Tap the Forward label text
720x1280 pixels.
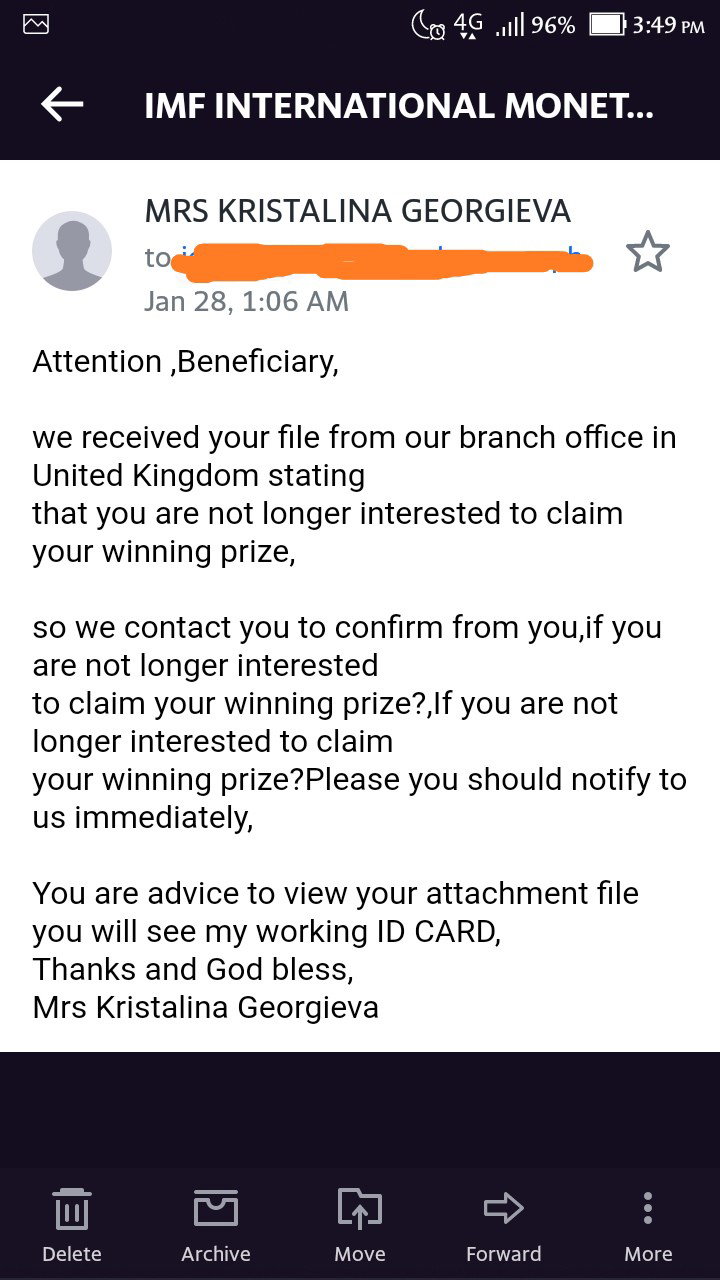[x=503, y=1254]
